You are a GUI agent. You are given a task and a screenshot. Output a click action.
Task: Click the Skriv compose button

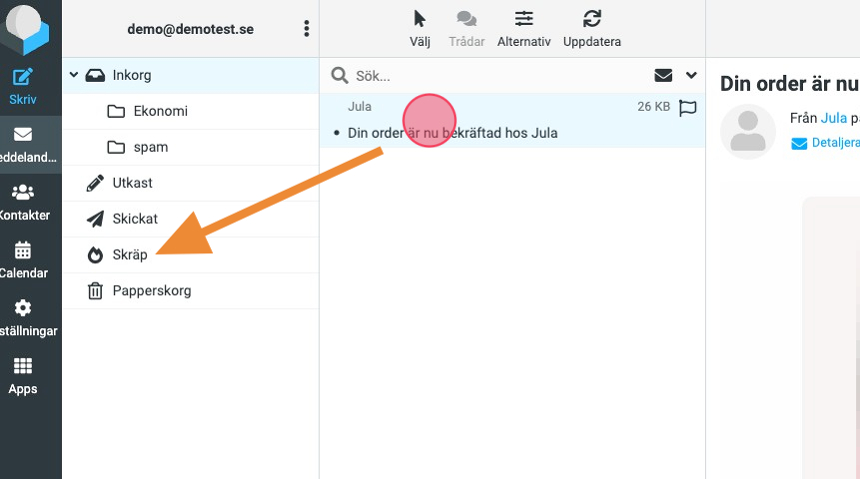point(23,87)
